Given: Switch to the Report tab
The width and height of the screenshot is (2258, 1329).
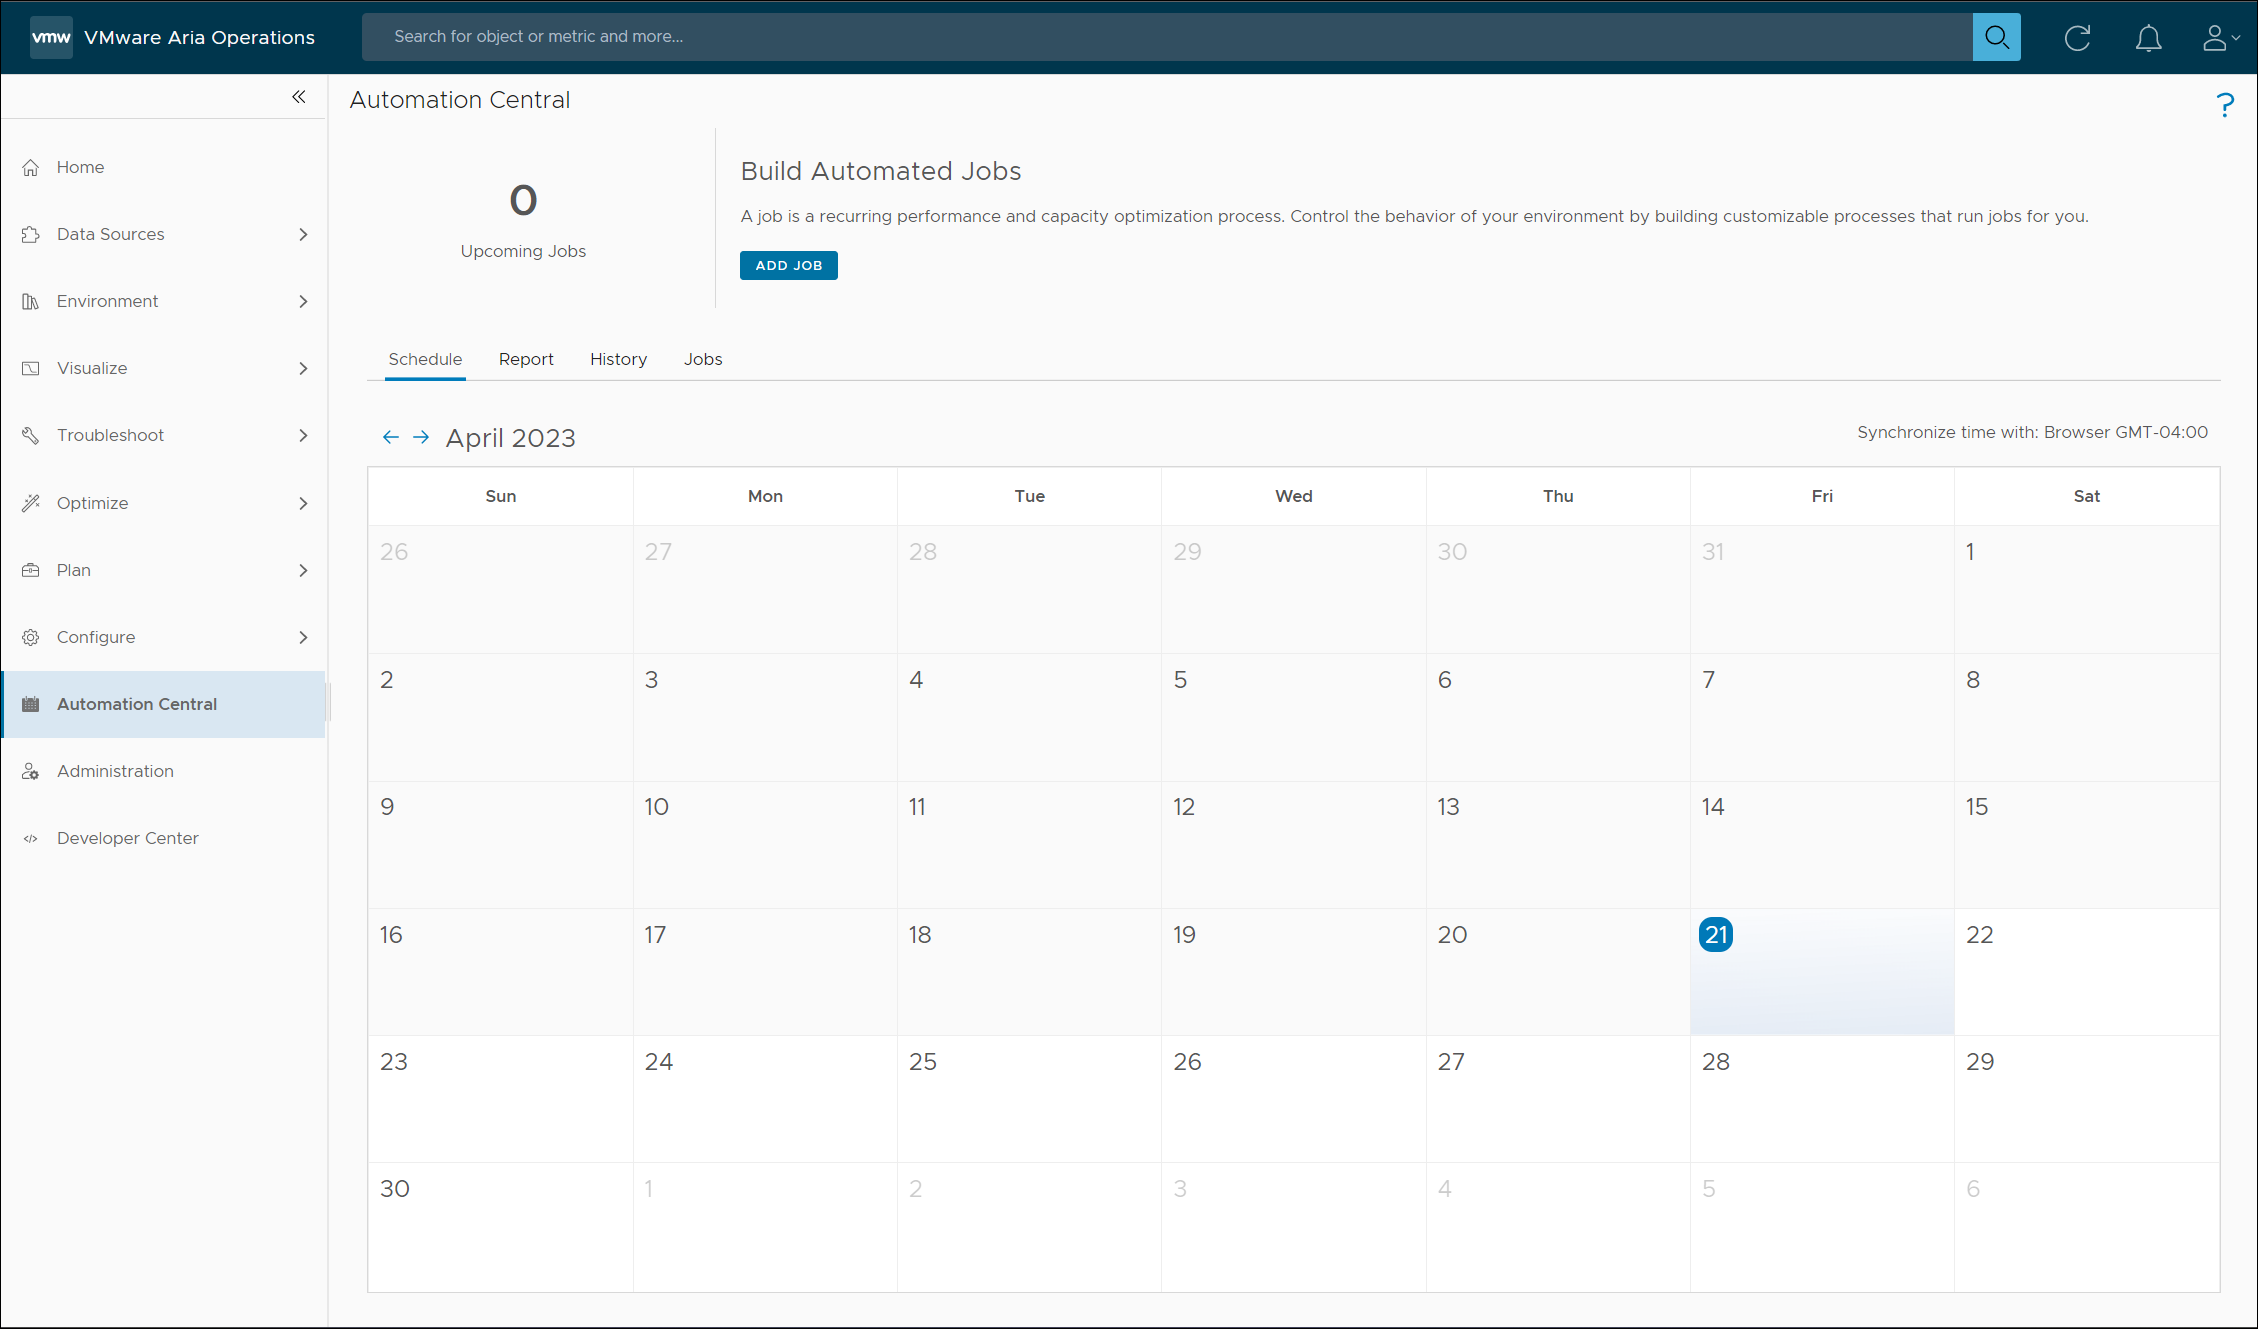Looking at the screenshot, I should point(526,359).
